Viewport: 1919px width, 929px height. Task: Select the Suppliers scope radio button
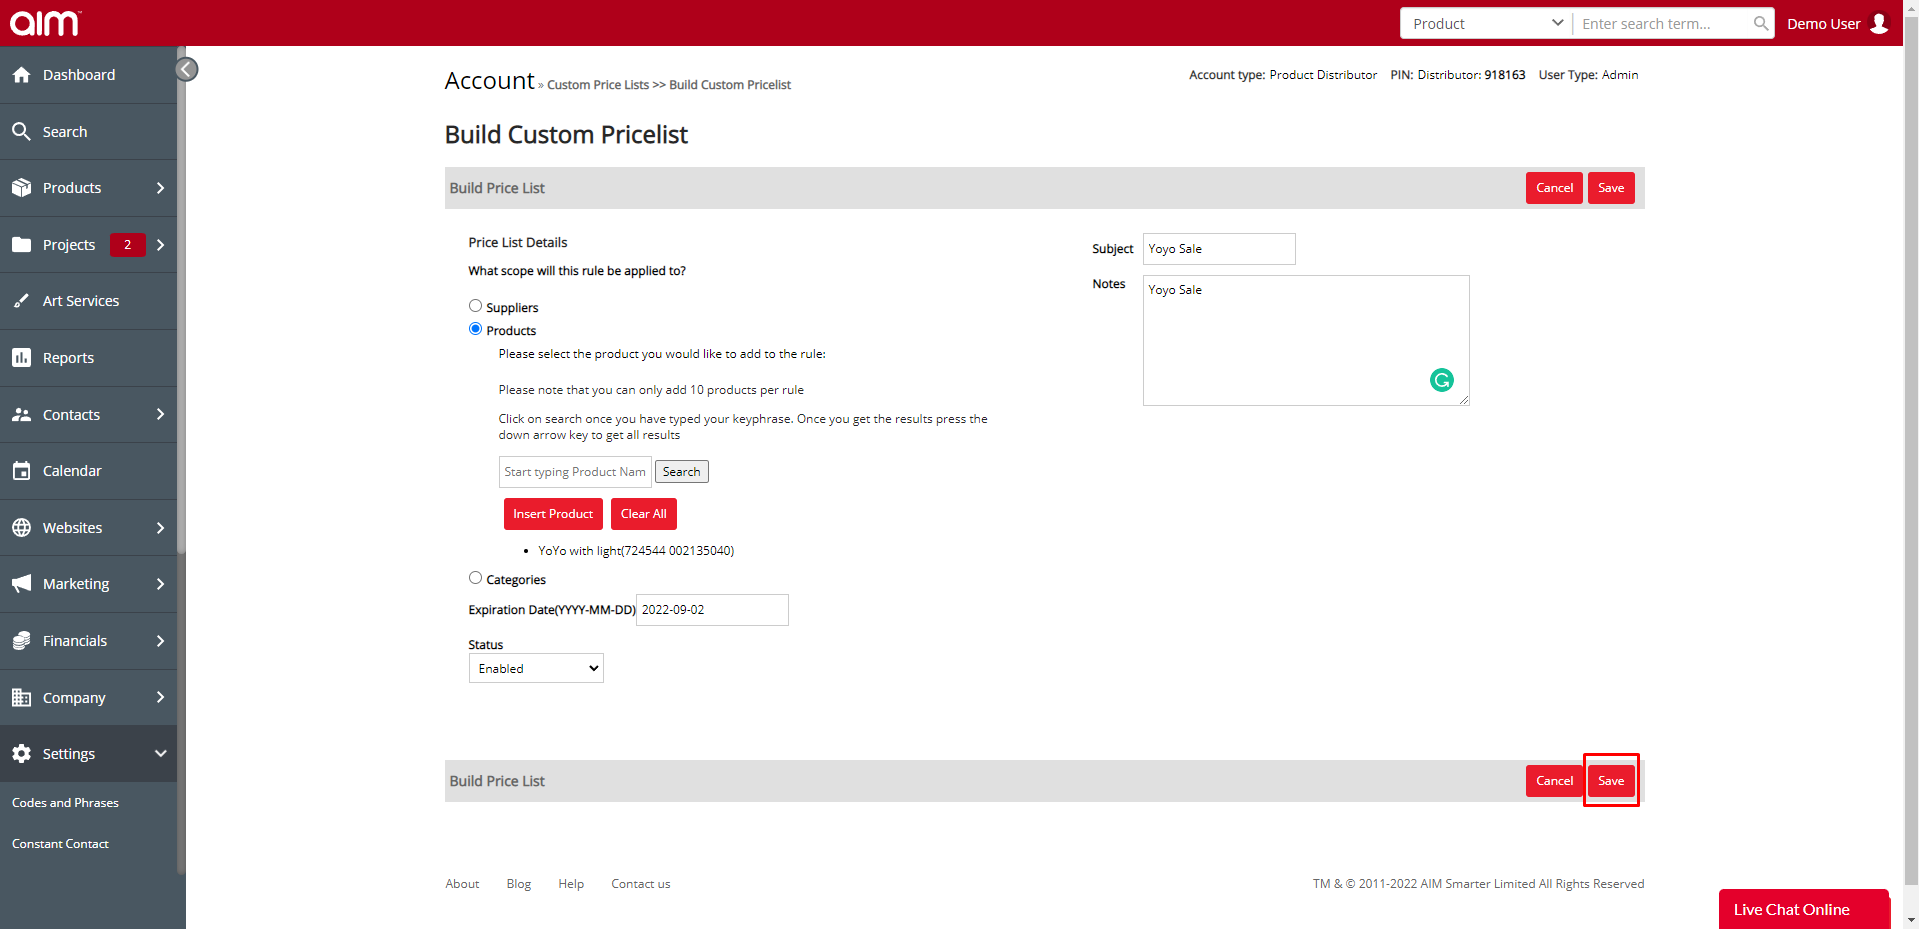[x=475, y=306]
